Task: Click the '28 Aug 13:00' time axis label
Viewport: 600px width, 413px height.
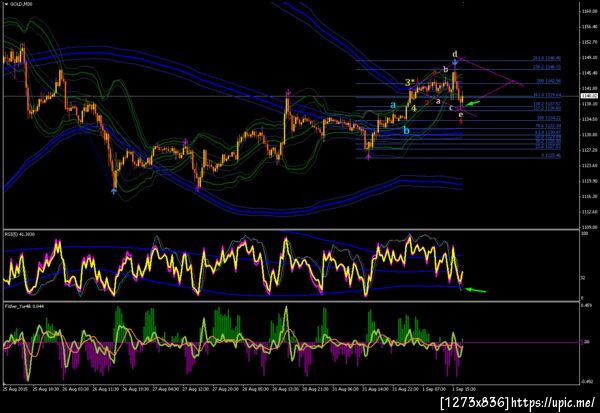Action: pyautogui.click(x=286, y=389)
